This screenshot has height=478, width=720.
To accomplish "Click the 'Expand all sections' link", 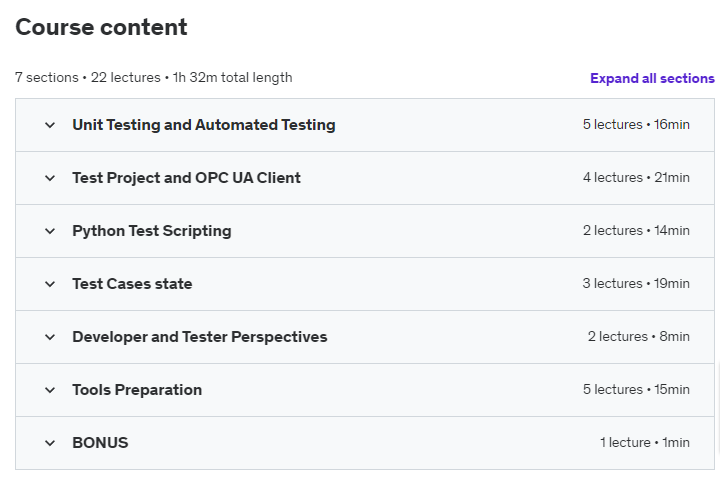I will [652, 78].
